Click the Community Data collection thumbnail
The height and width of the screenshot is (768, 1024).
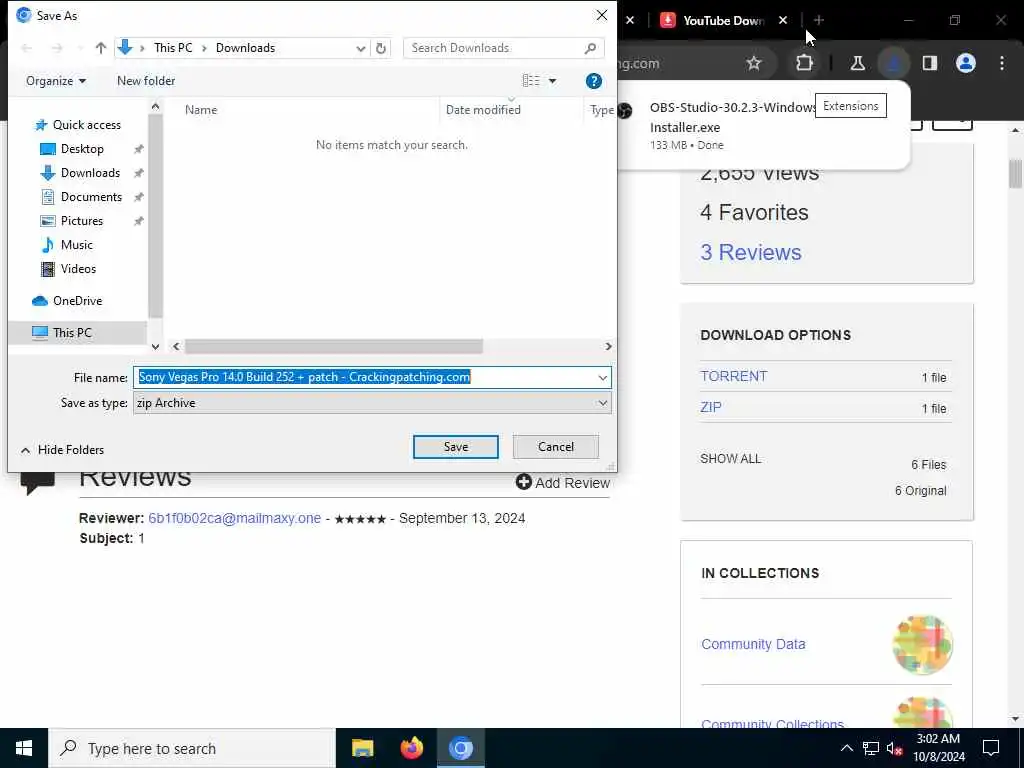coord(922,645)
